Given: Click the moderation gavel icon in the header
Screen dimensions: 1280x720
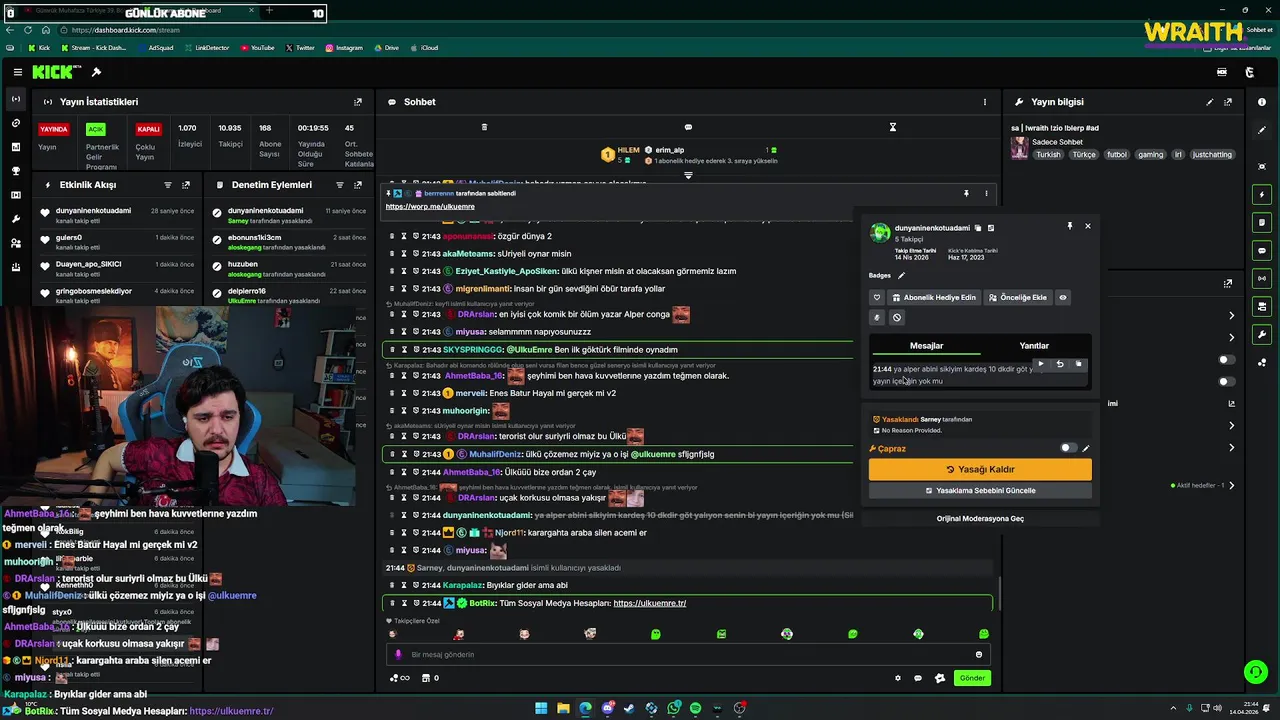Looking at the screenshot, I should 96,72.
